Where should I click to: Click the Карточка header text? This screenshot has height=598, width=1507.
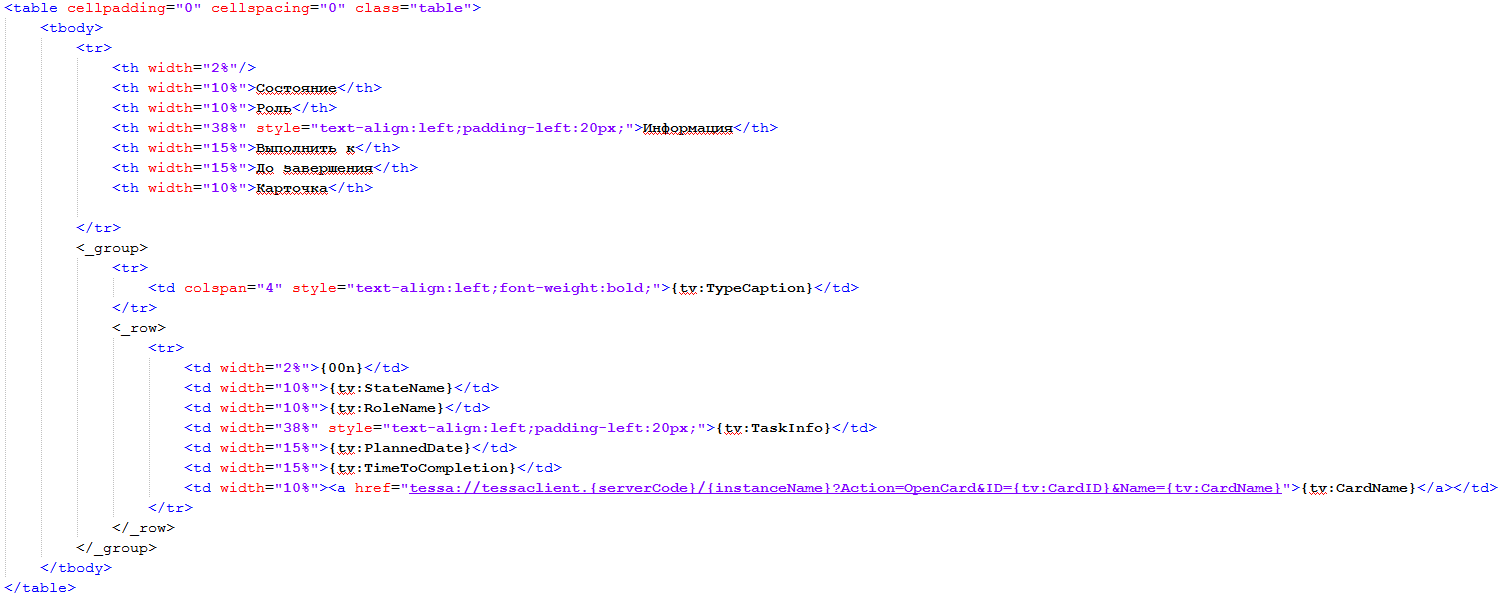292,188
